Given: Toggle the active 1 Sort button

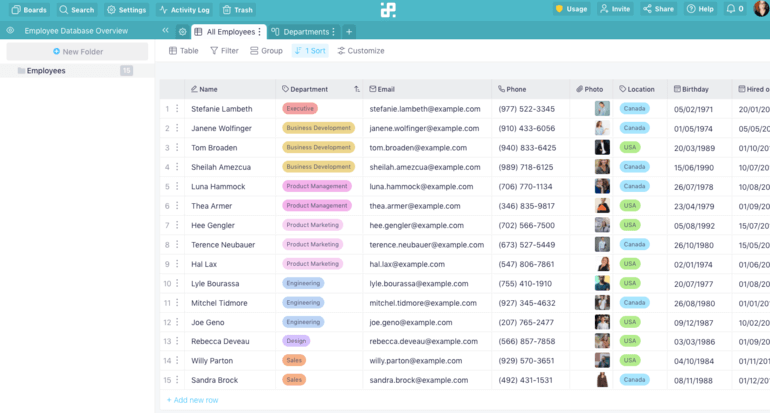Looking at the screenshot, I should coord(310,51).
